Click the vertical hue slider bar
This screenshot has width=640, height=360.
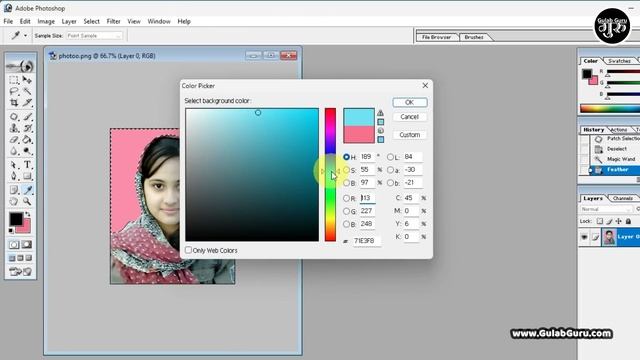[x=330, y=175]
